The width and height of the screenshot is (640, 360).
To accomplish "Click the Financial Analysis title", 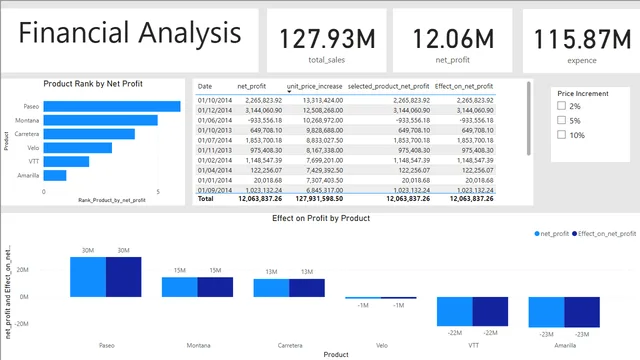I will point(130,33).
